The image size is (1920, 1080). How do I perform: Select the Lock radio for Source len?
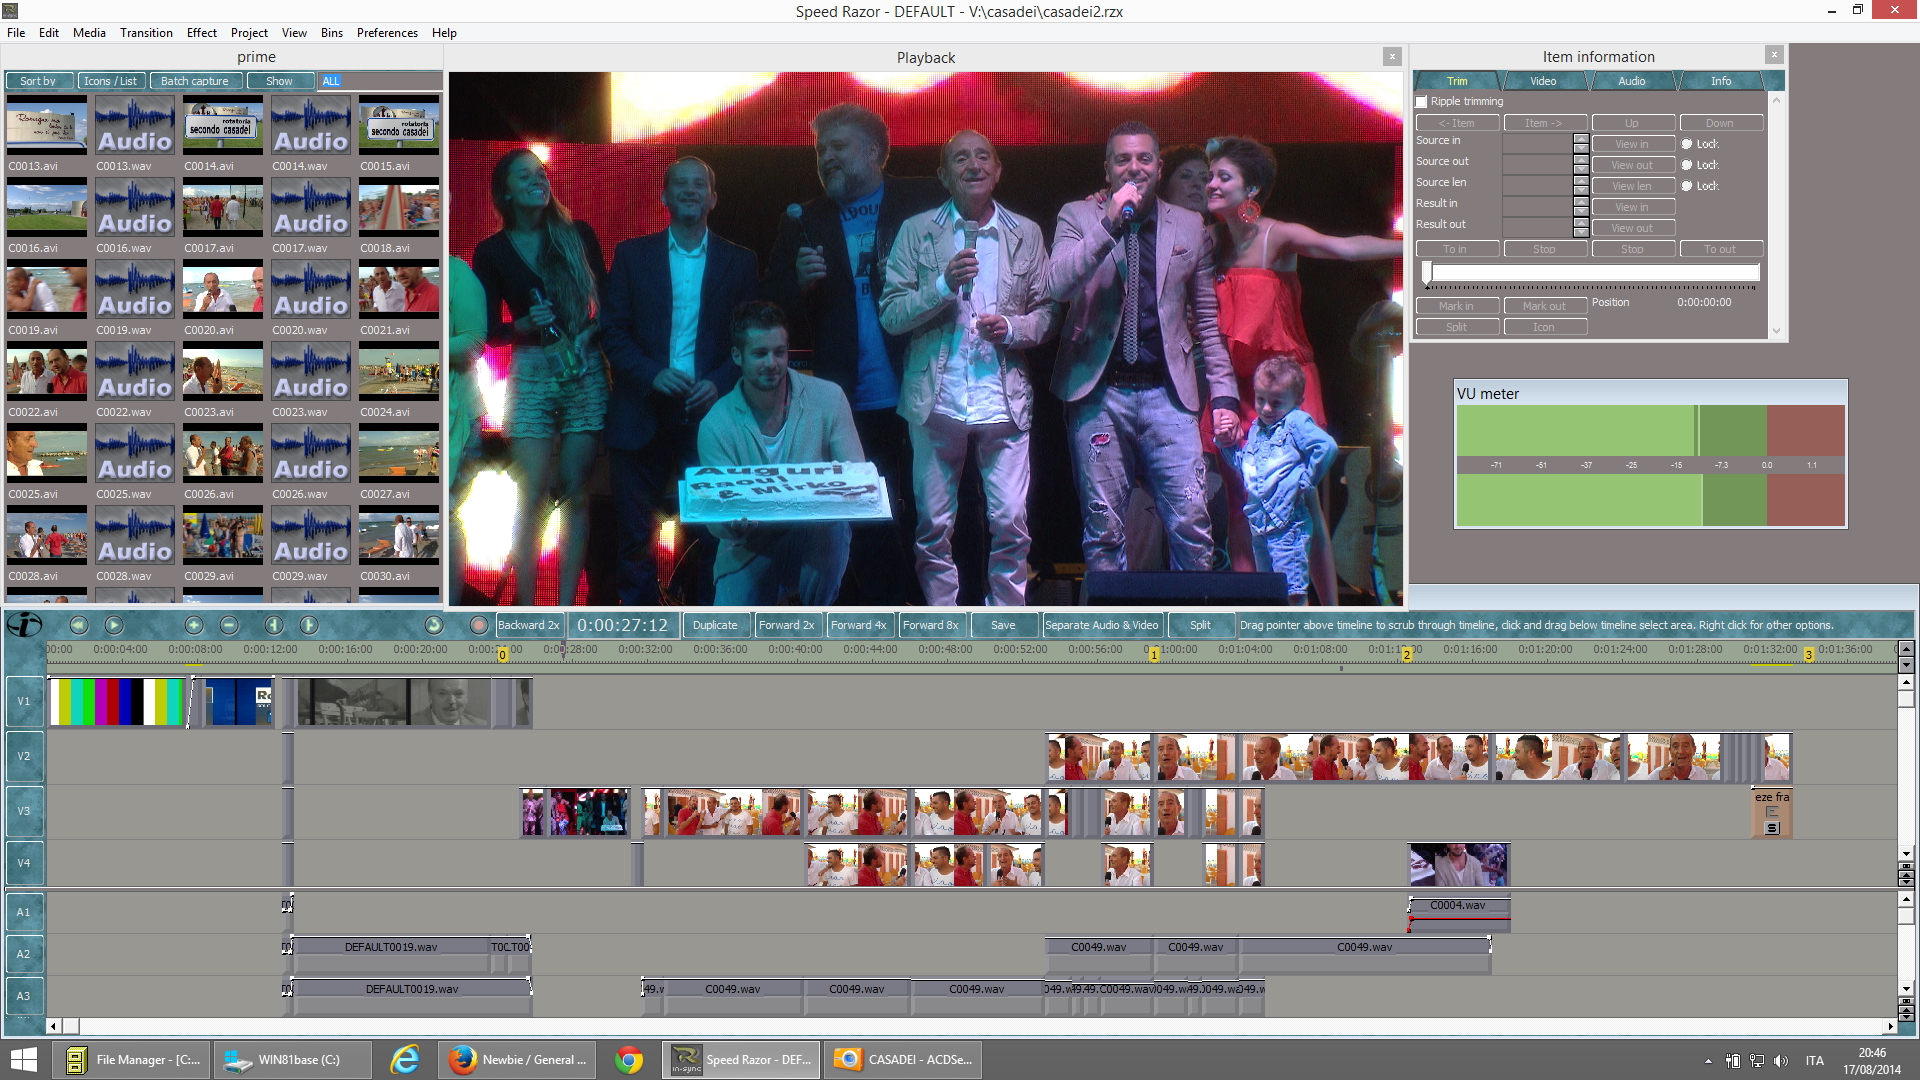tap(1687, 186)
